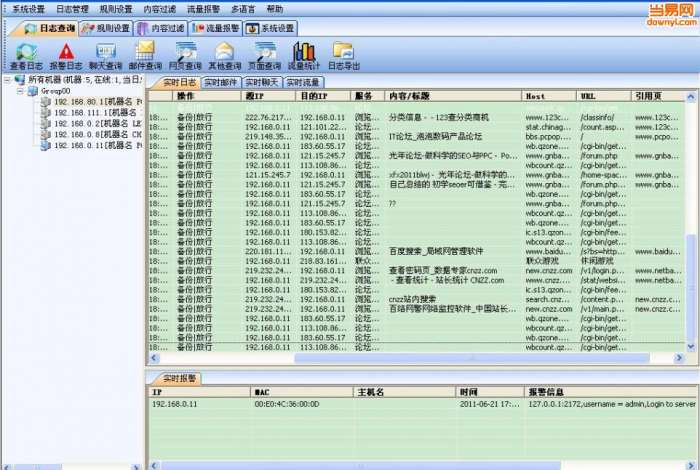
Task: Switch to the 实时邮件 tab
Action: [x=221, y=83]
